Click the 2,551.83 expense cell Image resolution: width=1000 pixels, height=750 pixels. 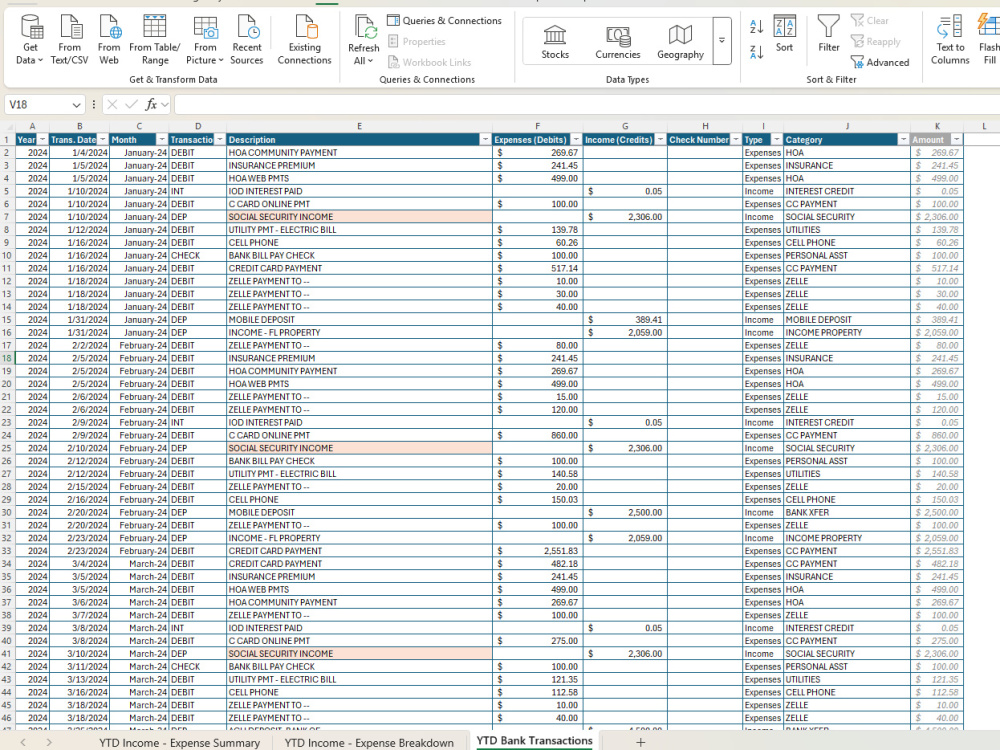click(538, 551)
